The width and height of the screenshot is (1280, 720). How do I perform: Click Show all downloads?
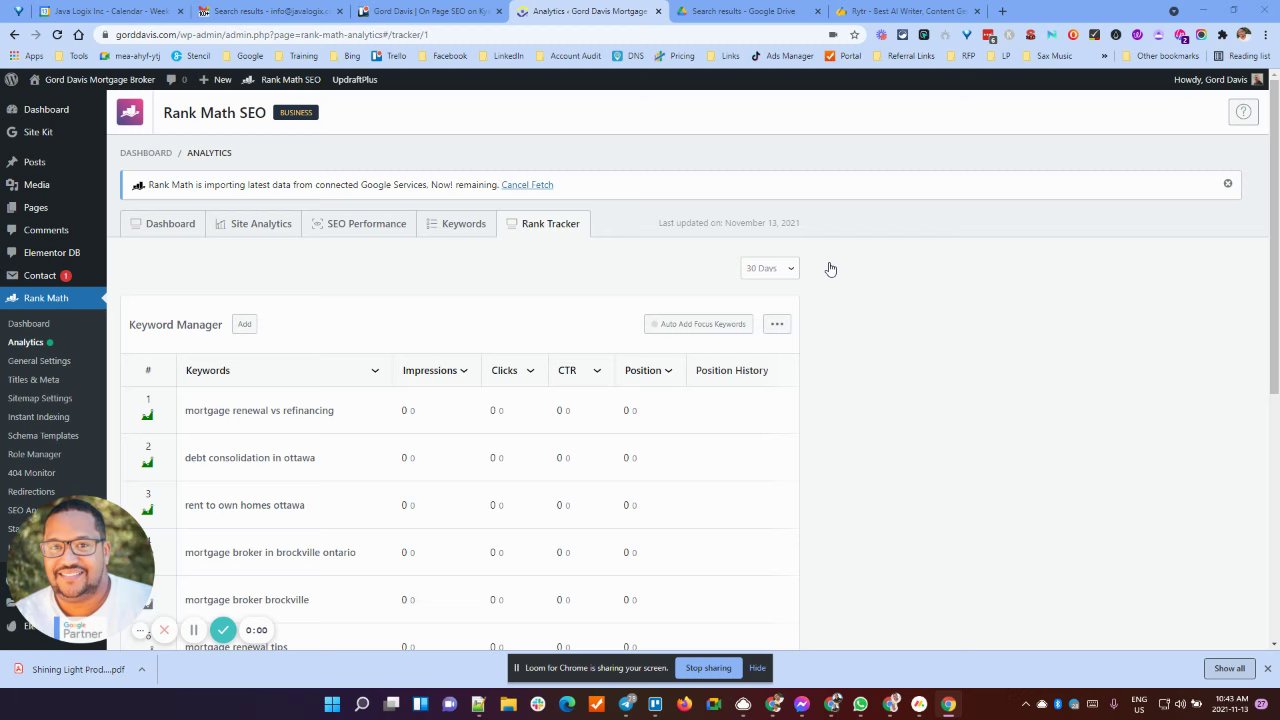[1229, 669]
